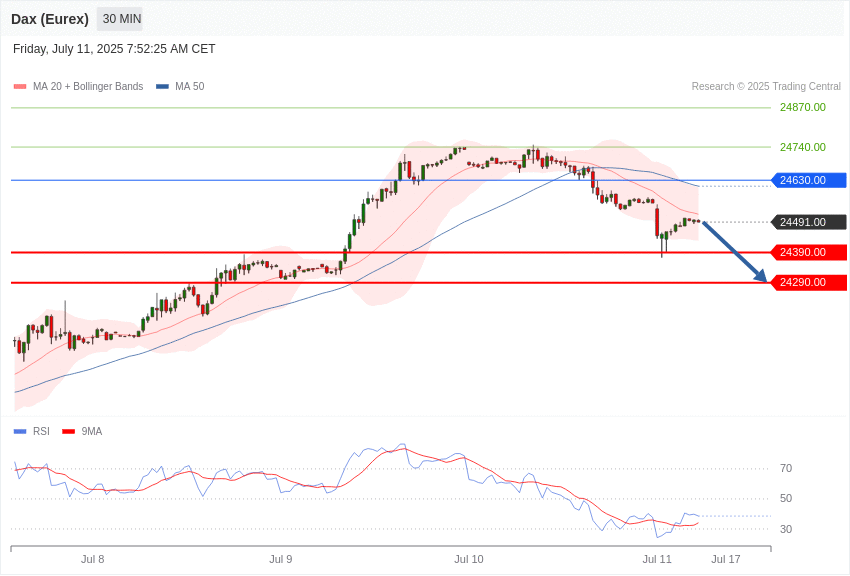Viewport: 850px width, 576px height.
Task: Click the Jul 17 date axis label
Action: tap(726, 559)
